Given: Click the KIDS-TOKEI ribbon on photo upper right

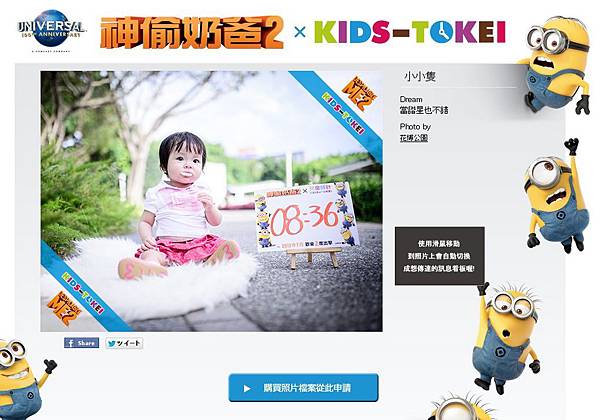Looking at the screenshot, I should [343, 114].
